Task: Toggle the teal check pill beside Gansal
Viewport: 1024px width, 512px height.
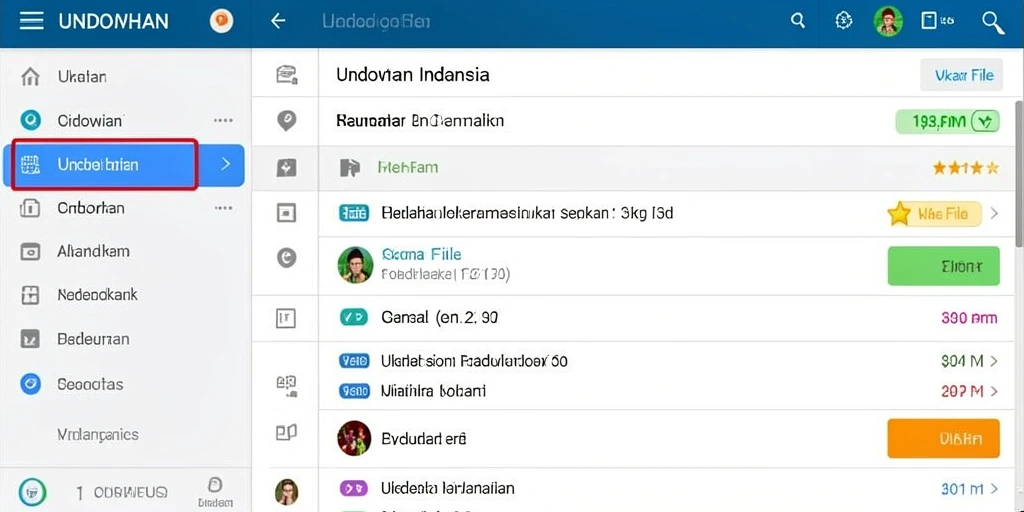Action: tap(355, 318)
